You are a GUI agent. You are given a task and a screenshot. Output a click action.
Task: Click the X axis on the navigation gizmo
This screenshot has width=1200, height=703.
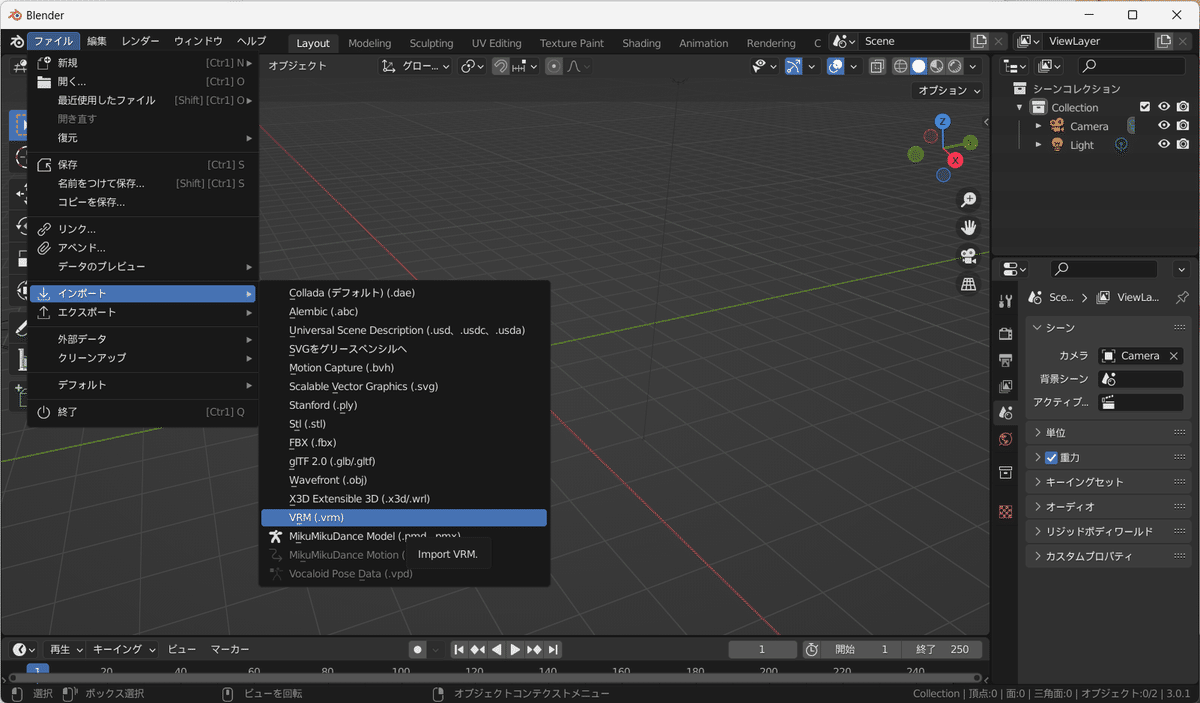(x=956, y=160)
